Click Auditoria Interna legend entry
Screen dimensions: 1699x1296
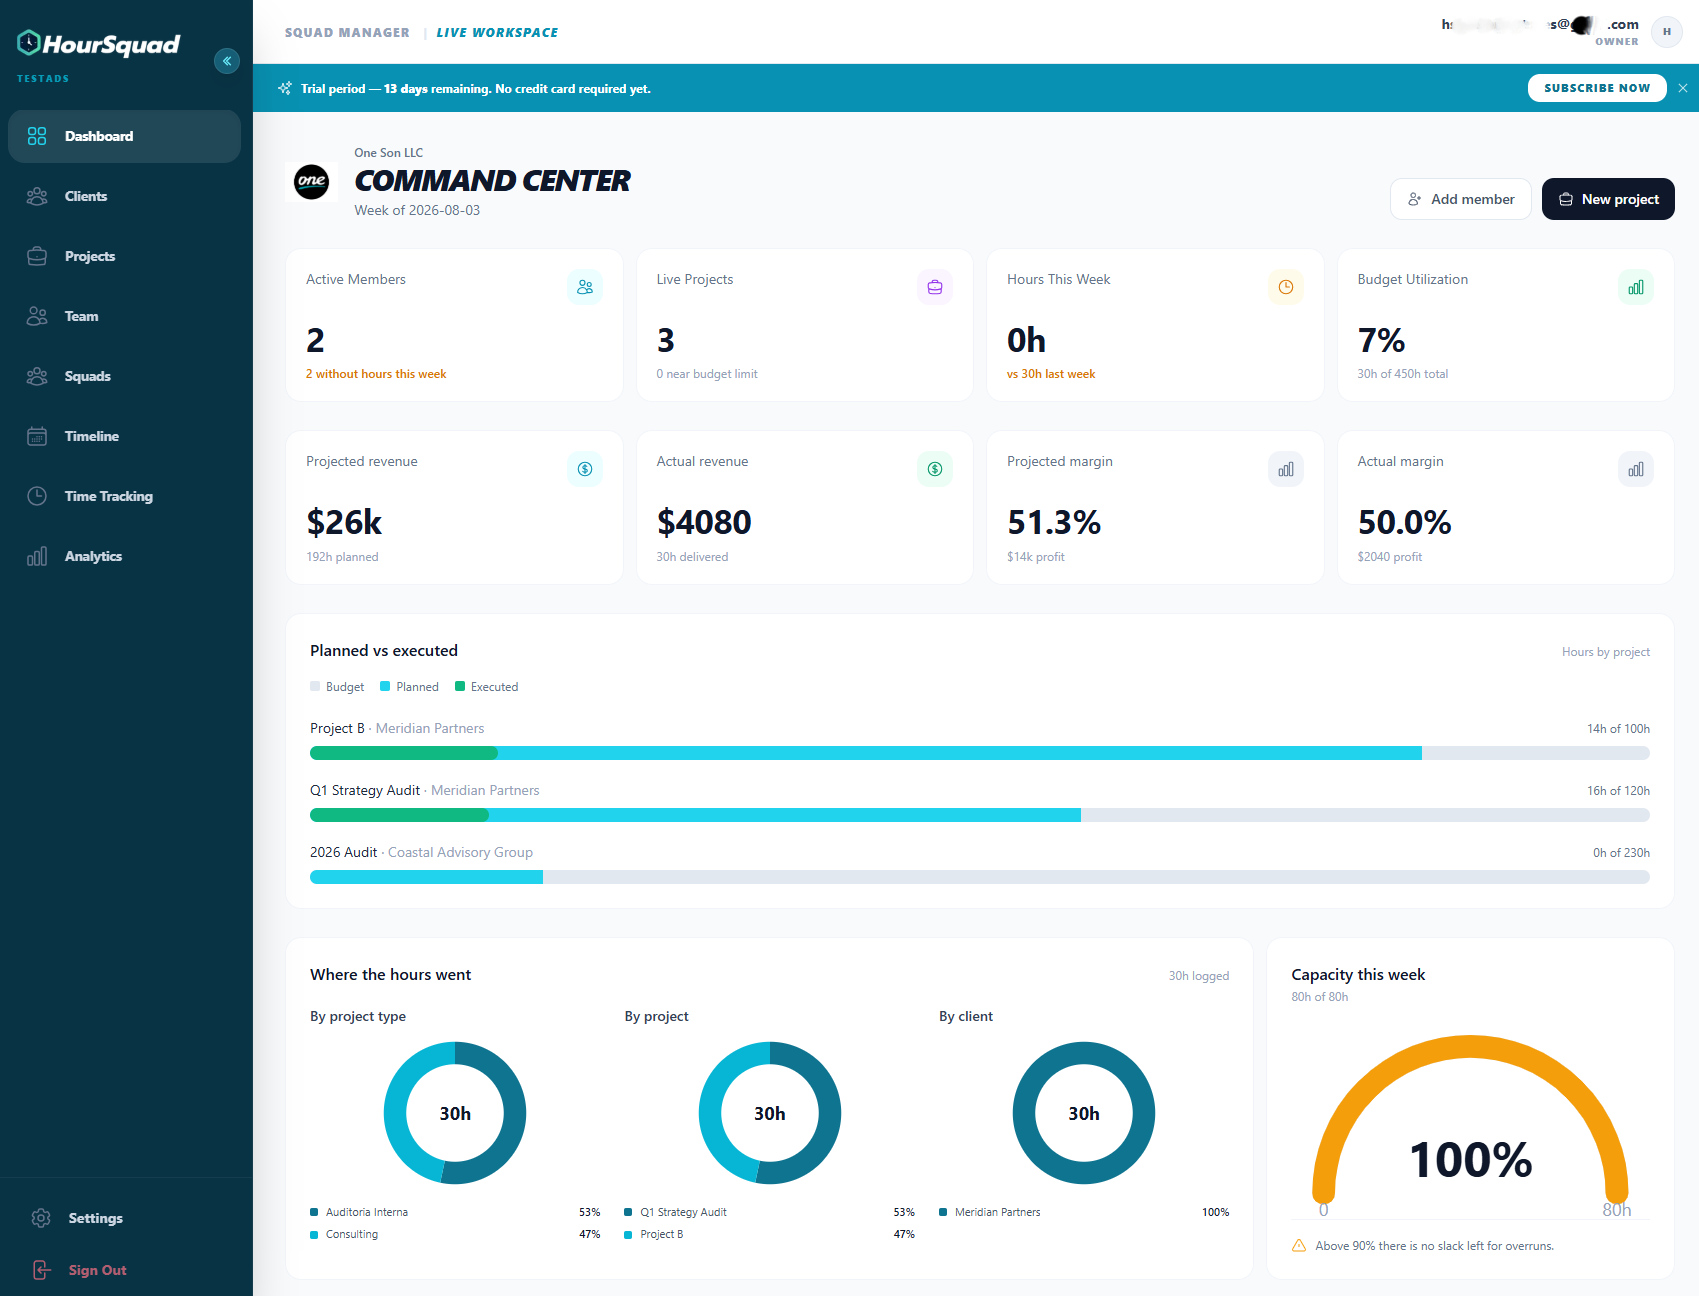[455, 1212]
